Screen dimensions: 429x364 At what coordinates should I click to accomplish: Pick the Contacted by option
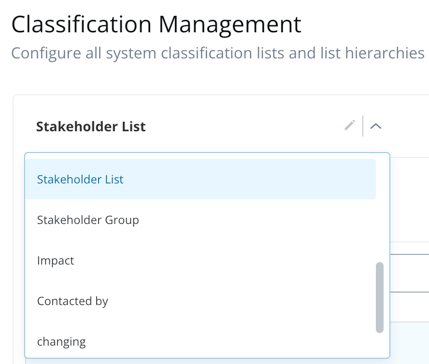[201, 301]
